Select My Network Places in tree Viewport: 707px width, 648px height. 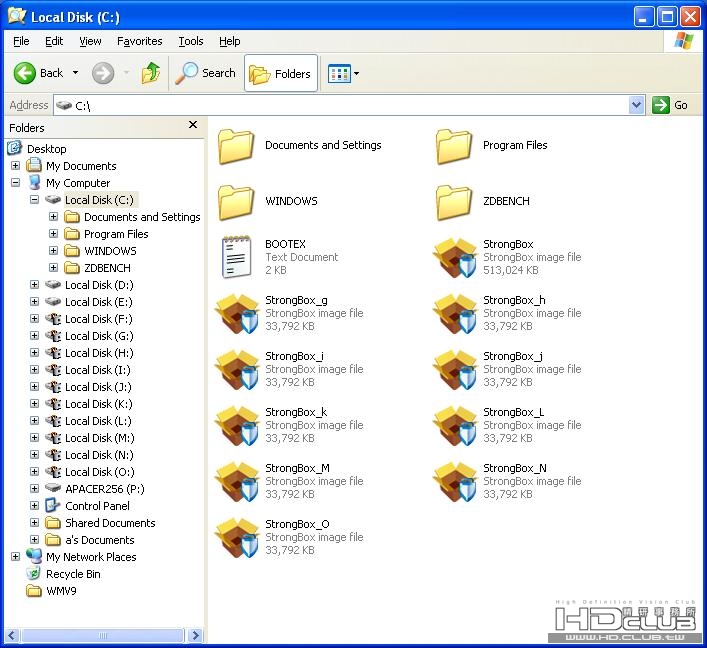coord(91,557)
